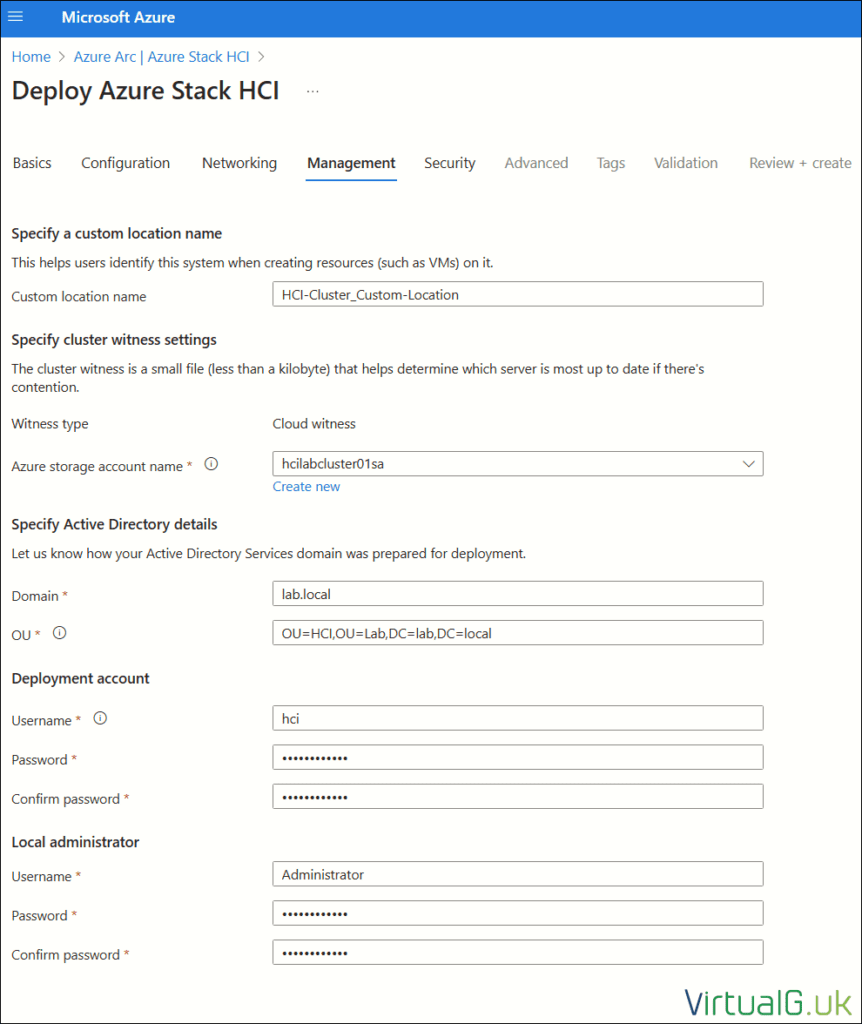Click the Specify Active Directory details heading
The height and width of the screenshot is (1024, 862).
[x=114, y=524]
